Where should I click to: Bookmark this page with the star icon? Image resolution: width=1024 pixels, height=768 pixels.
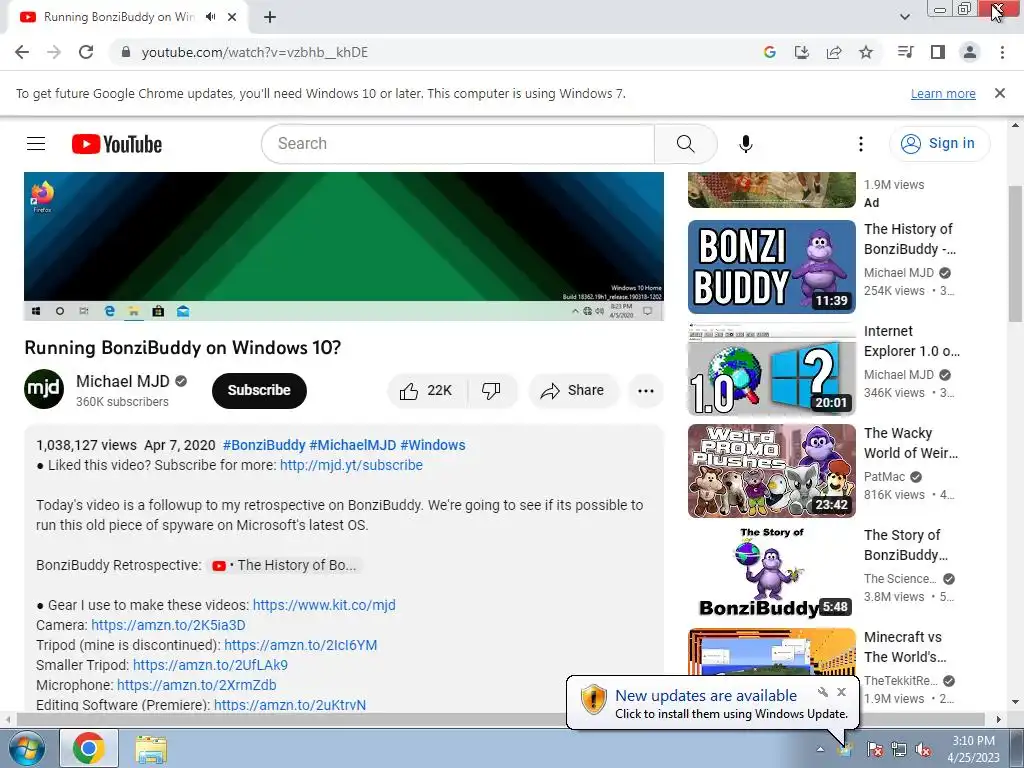[866, 52]
